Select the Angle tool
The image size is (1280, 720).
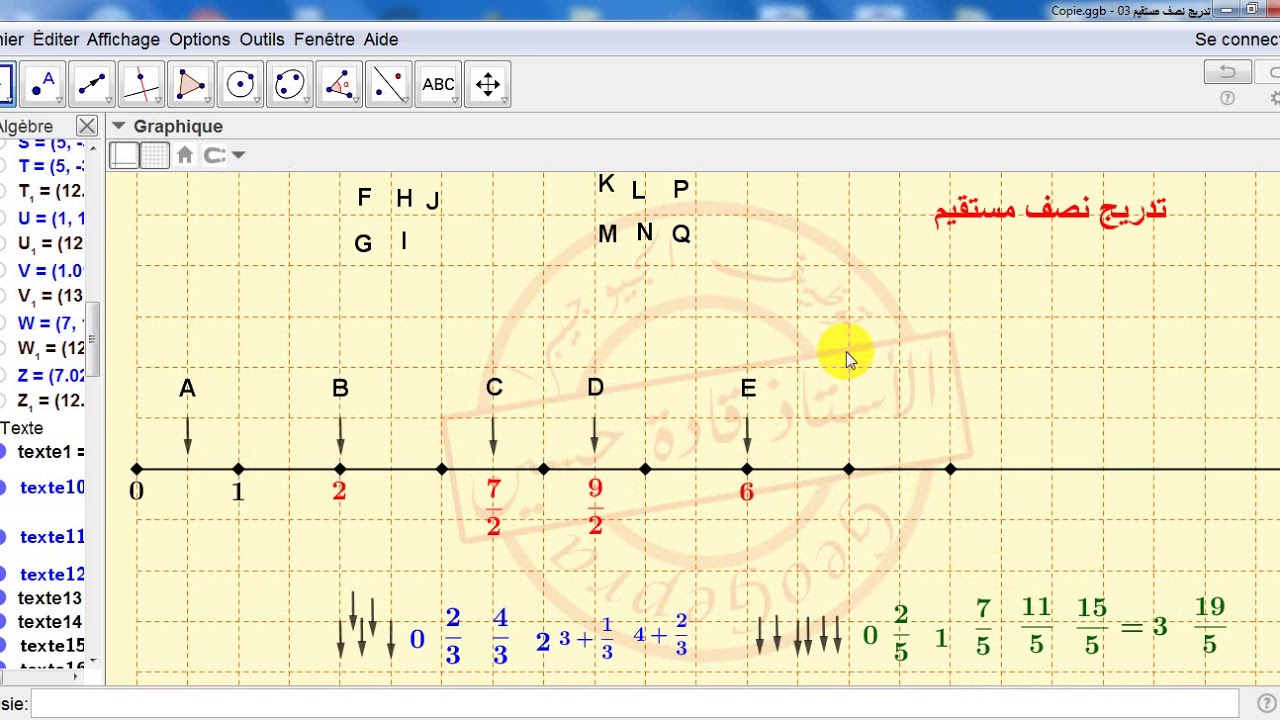tap(339, 84)
